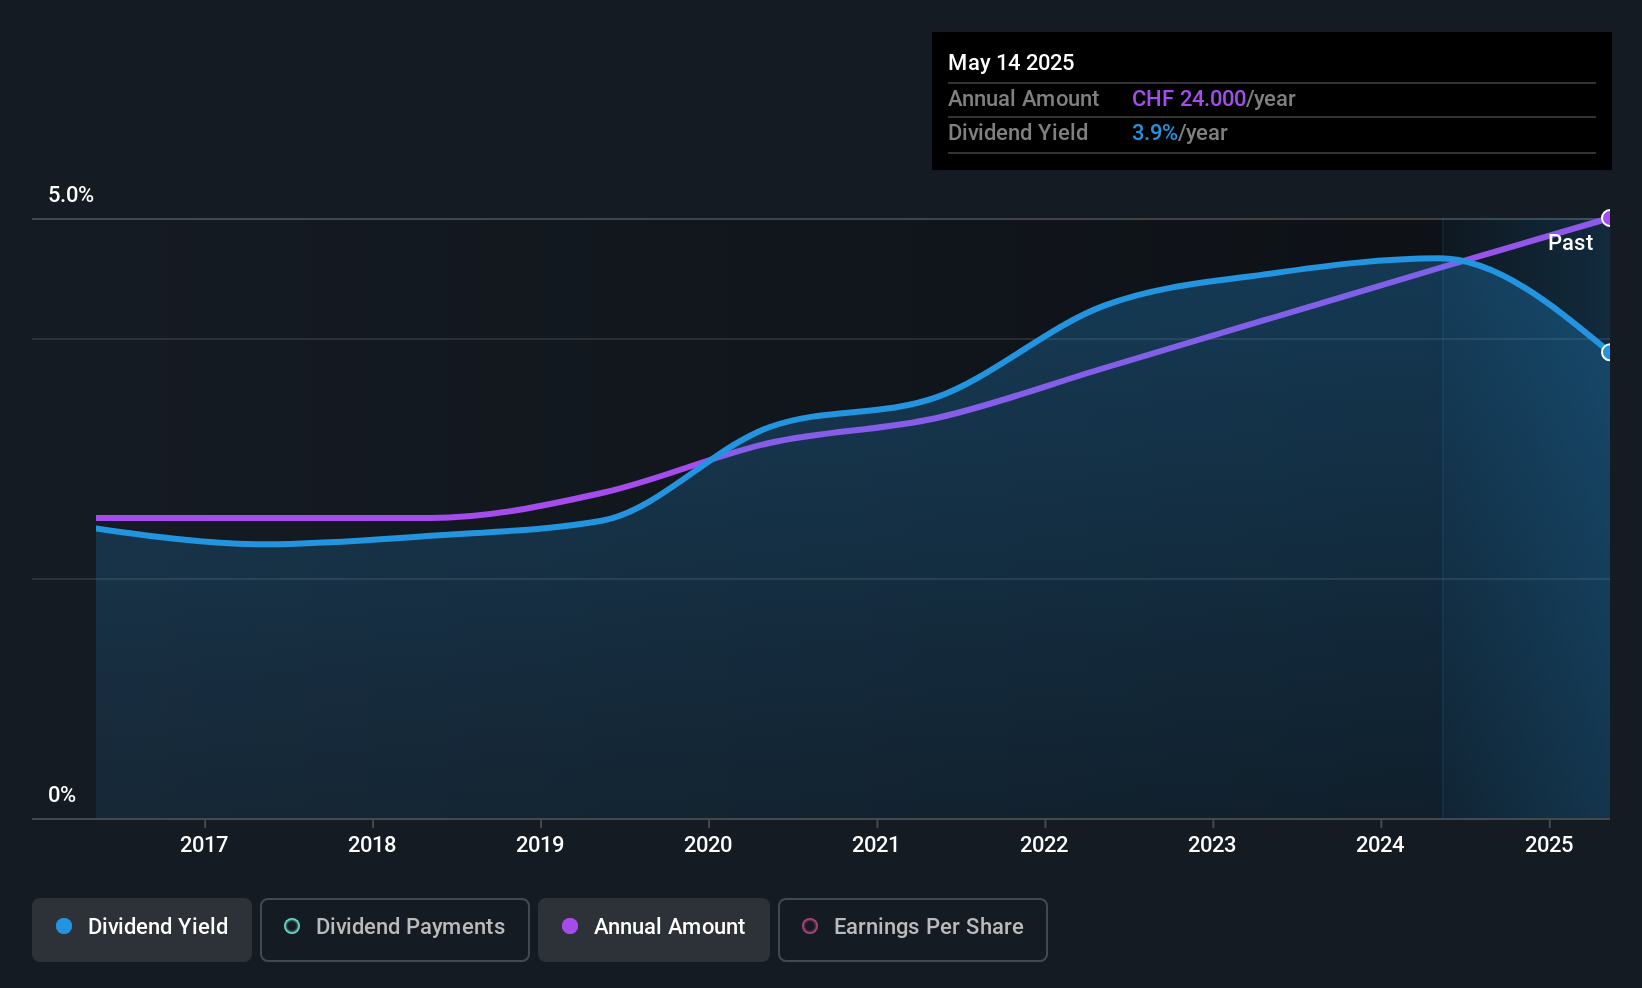Select the purple Annual Amount endpoint marker
This screenshot has width=1642, height=988.
[1608, 218]
